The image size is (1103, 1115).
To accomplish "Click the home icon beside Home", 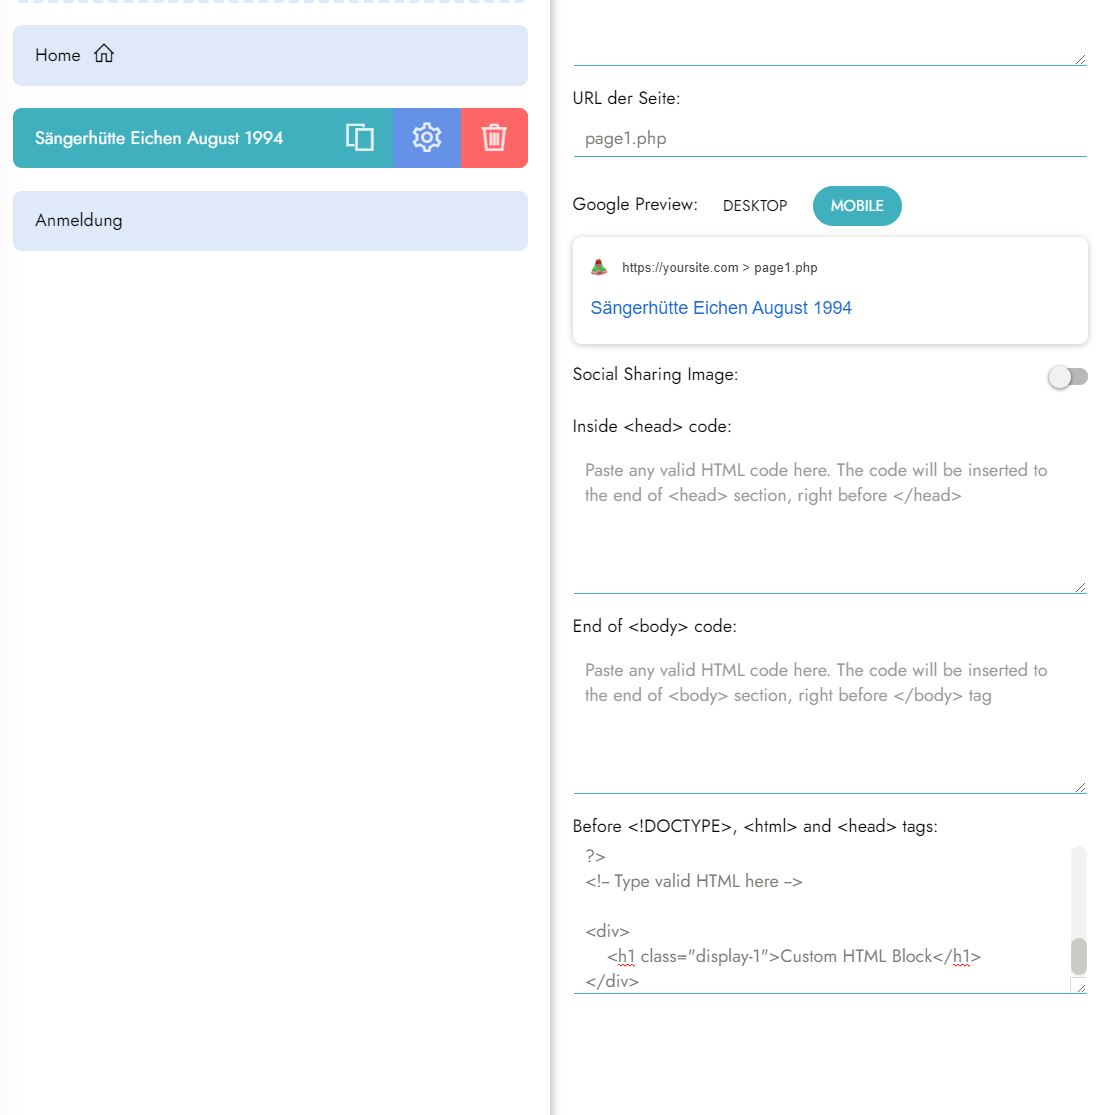I will pos(104,55).
